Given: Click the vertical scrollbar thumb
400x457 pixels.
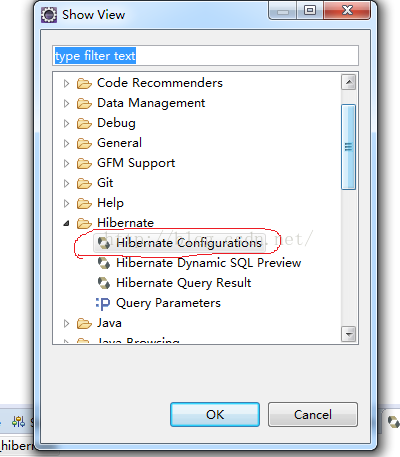Looking at the screenshot, I should pos(349,147).
